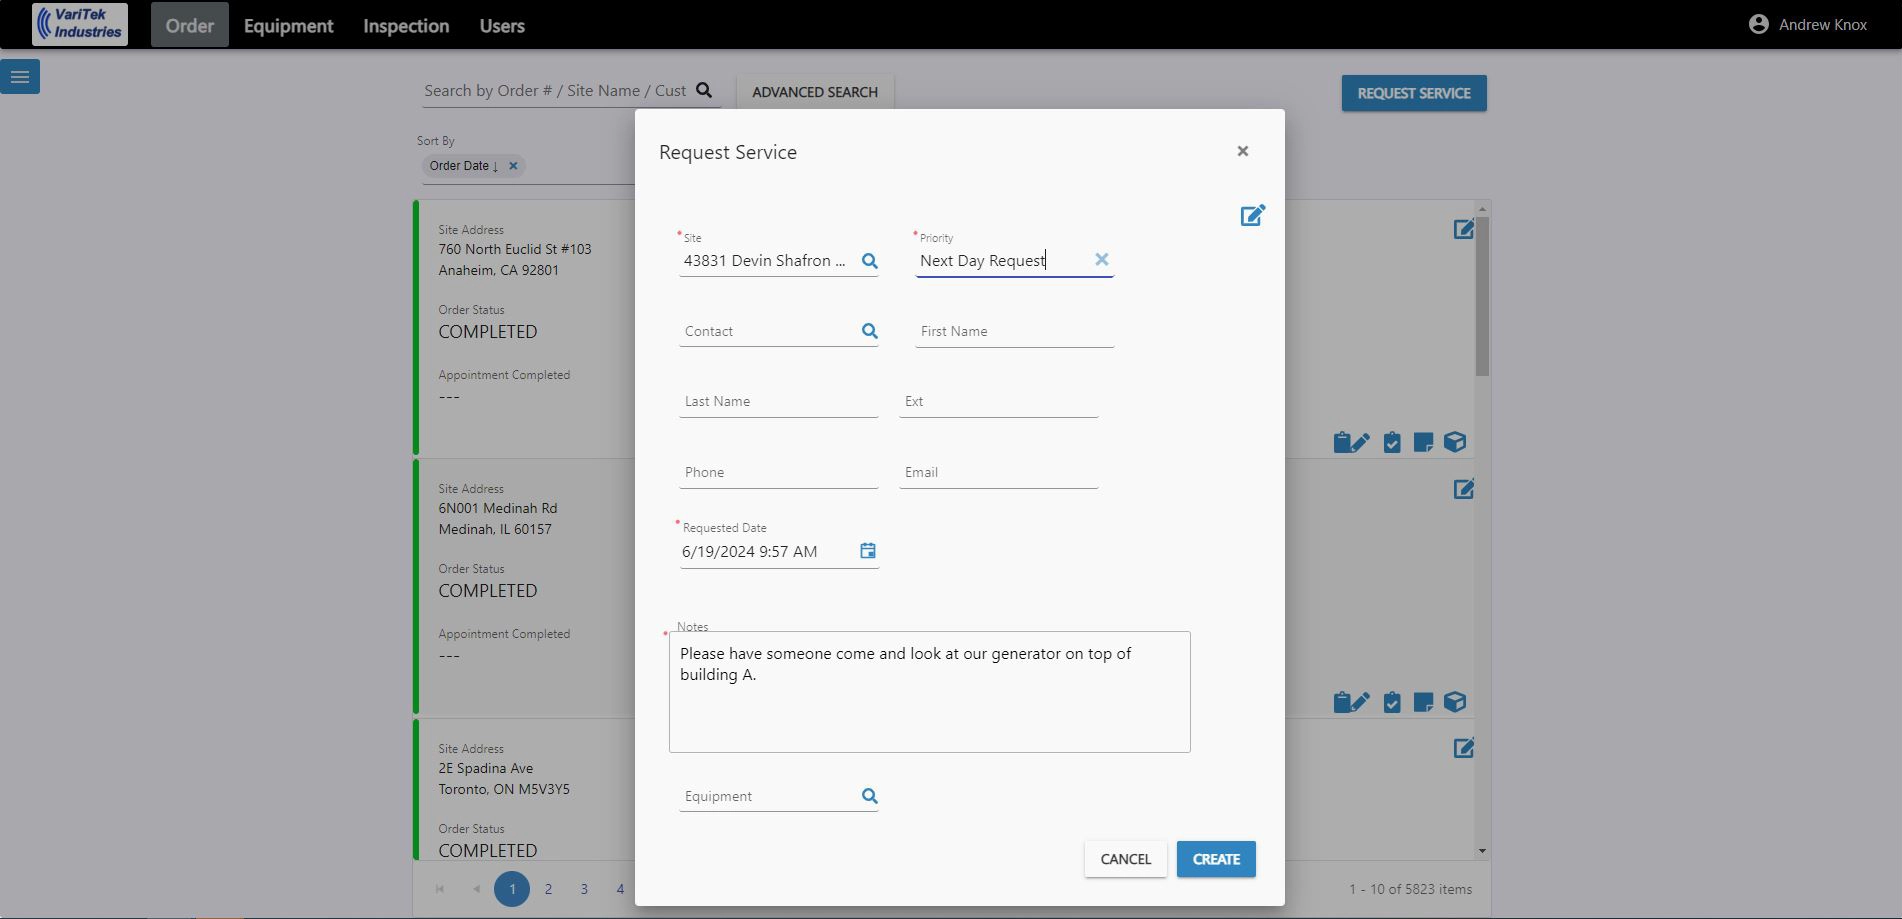Create the service request

pos(1216,859)
